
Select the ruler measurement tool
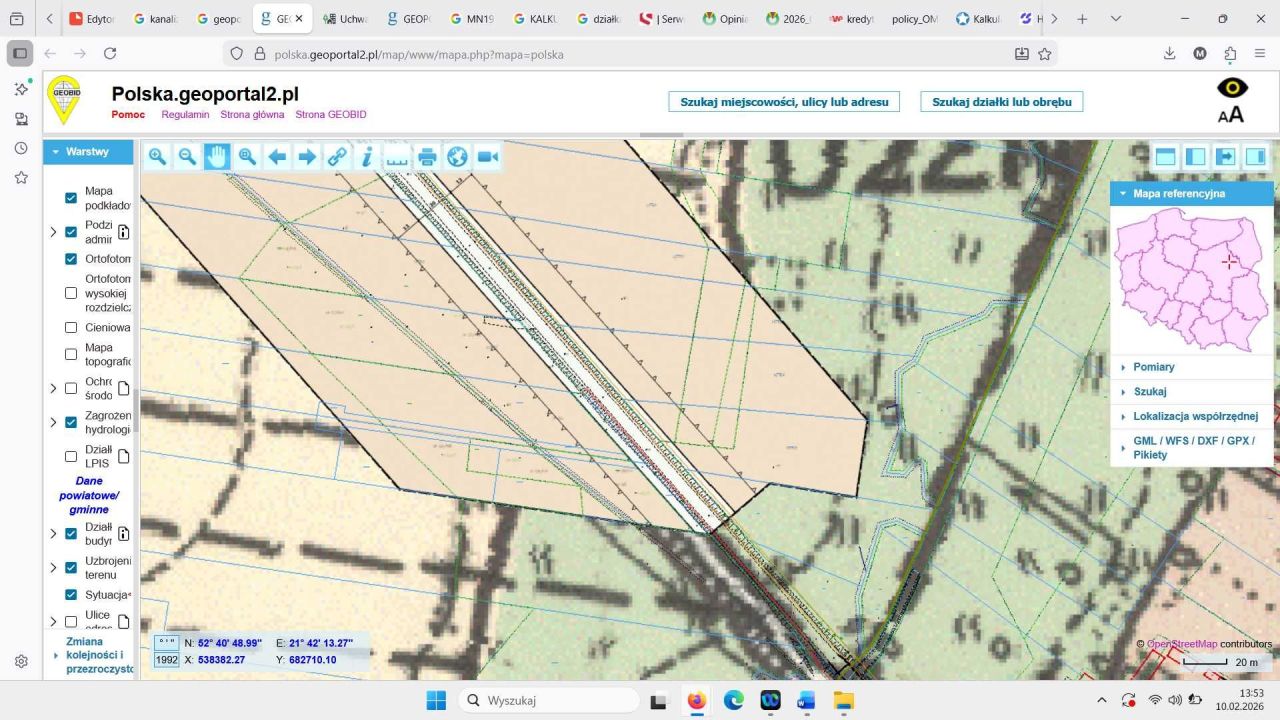coord(397,156)
